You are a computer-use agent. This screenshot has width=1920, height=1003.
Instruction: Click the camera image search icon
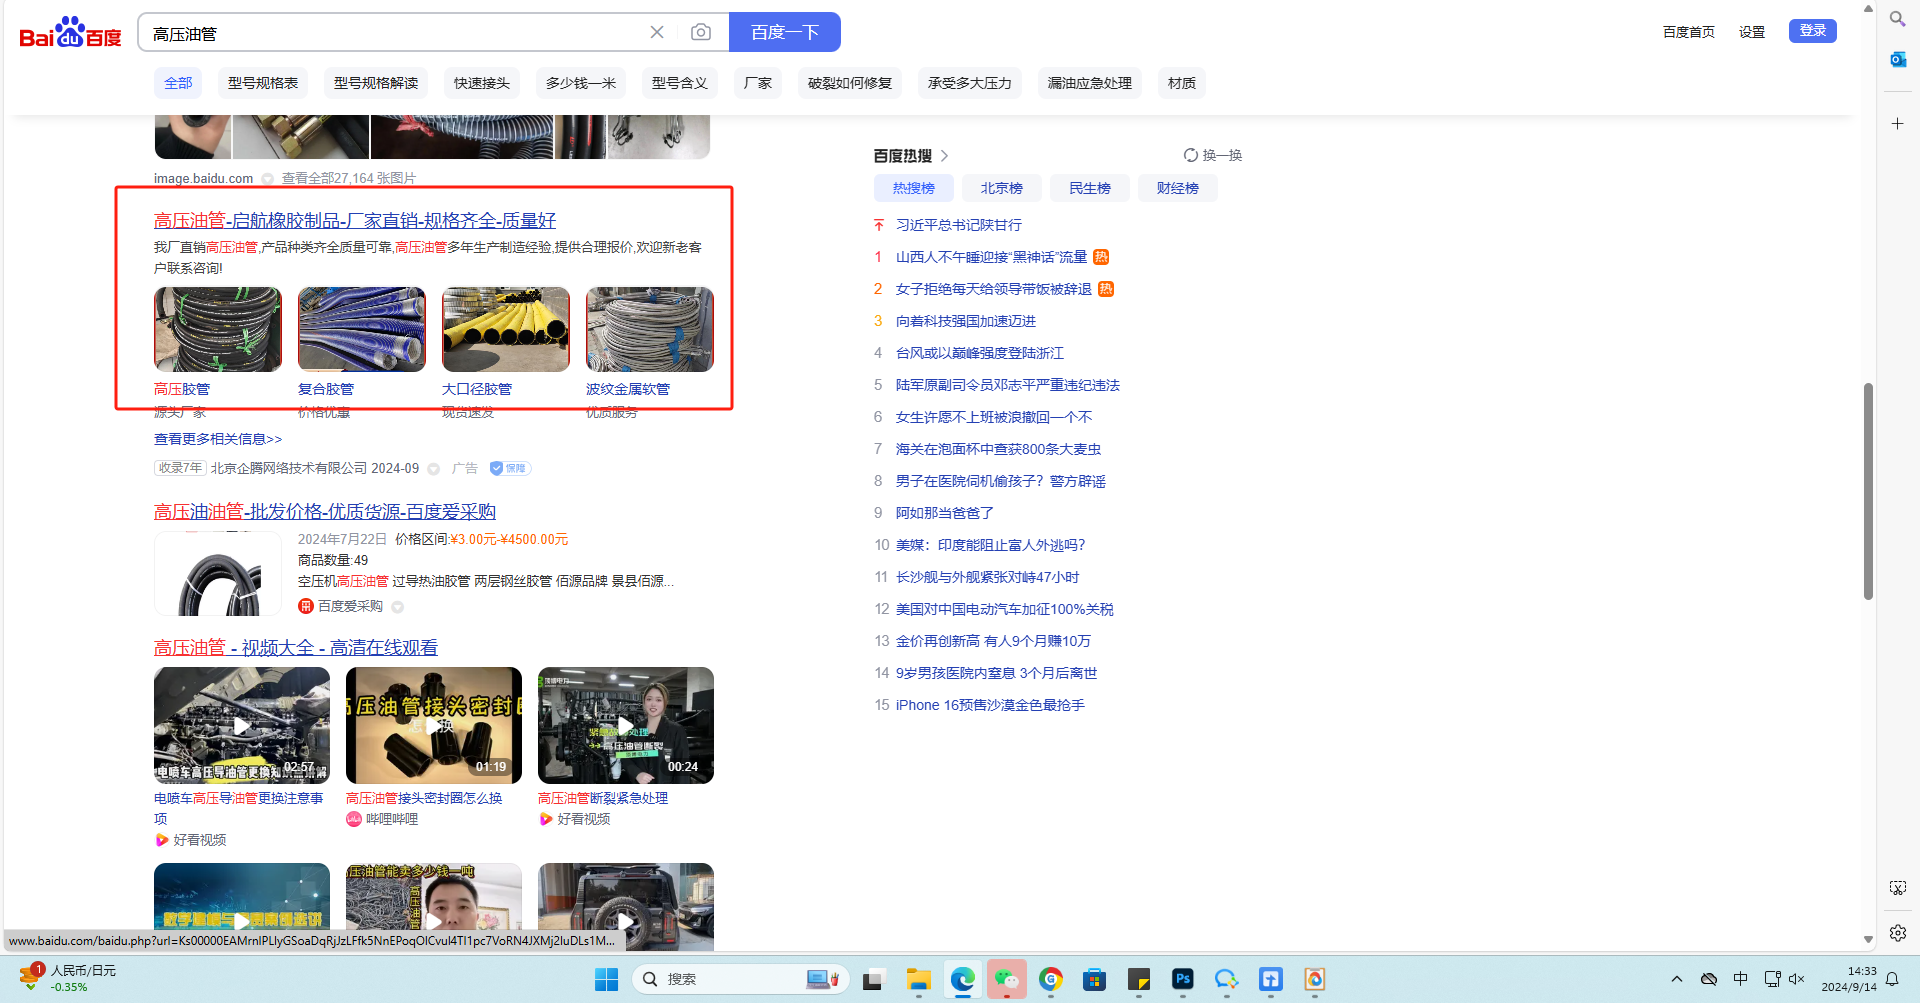701,32
